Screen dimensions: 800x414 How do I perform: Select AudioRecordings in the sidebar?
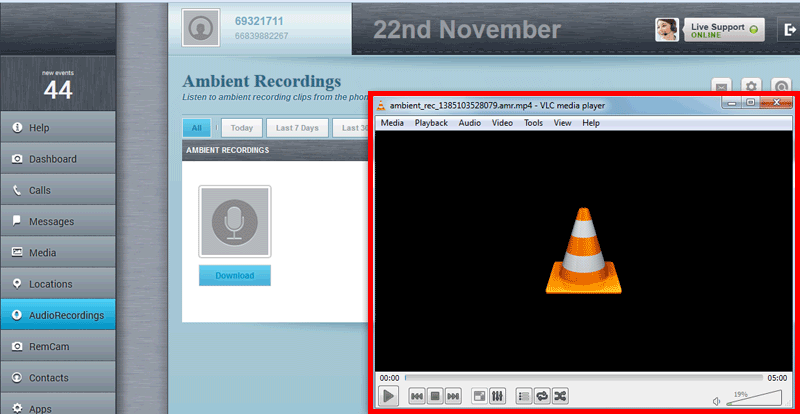point(58,315)
